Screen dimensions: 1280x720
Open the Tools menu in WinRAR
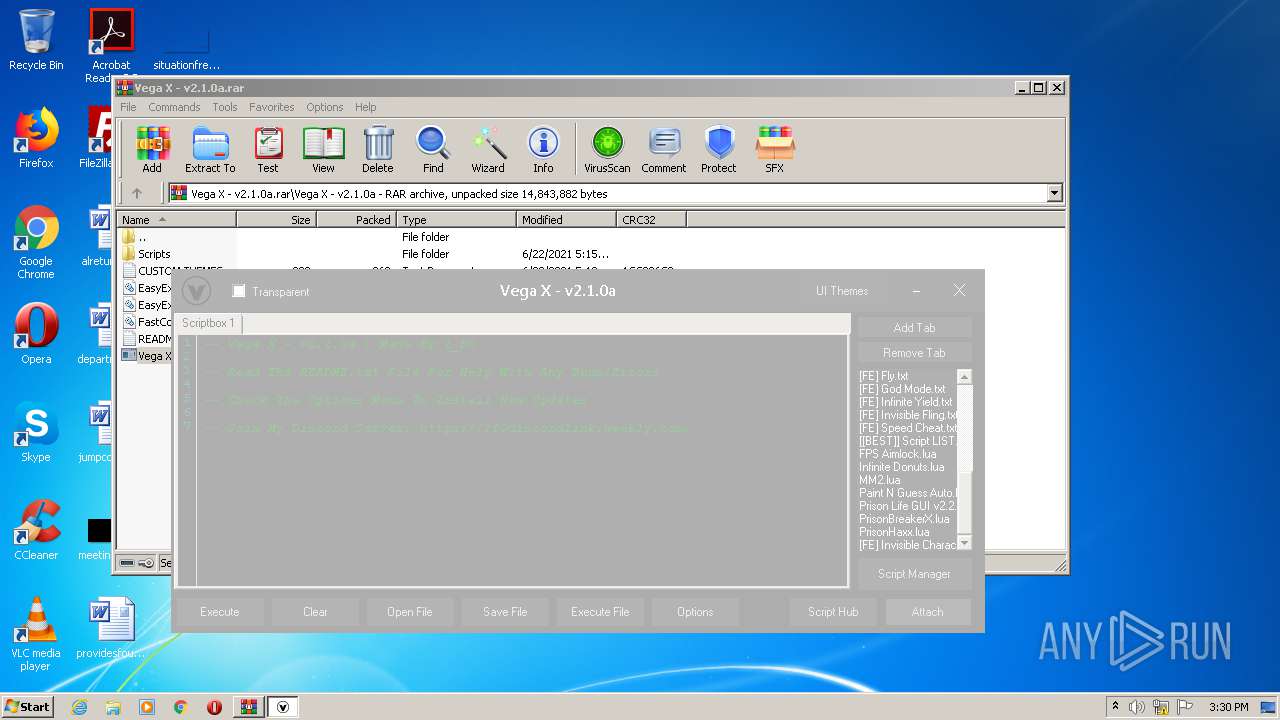(225, 107)
